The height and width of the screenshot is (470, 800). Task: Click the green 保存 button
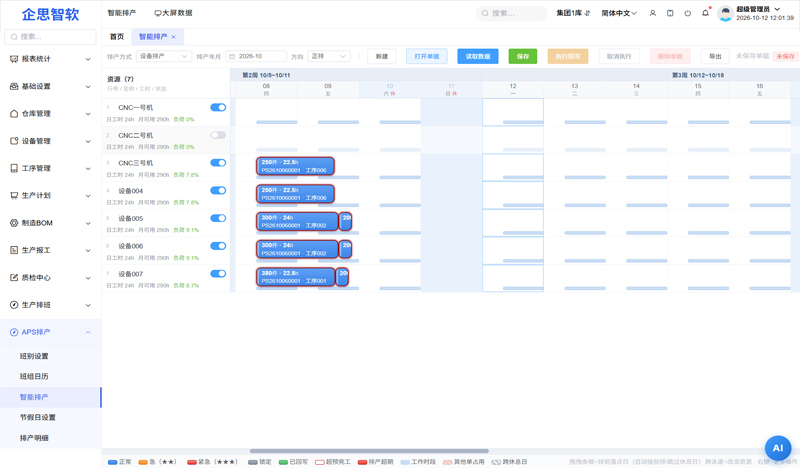(x=522, y=56)
